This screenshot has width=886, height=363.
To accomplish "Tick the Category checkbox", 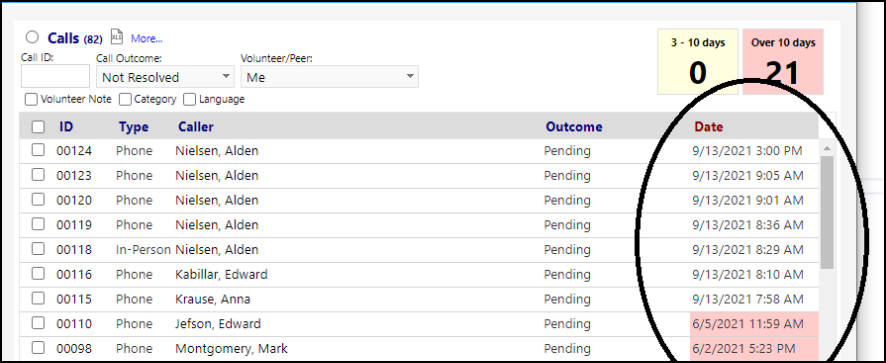I will click(x=125, y=100).
